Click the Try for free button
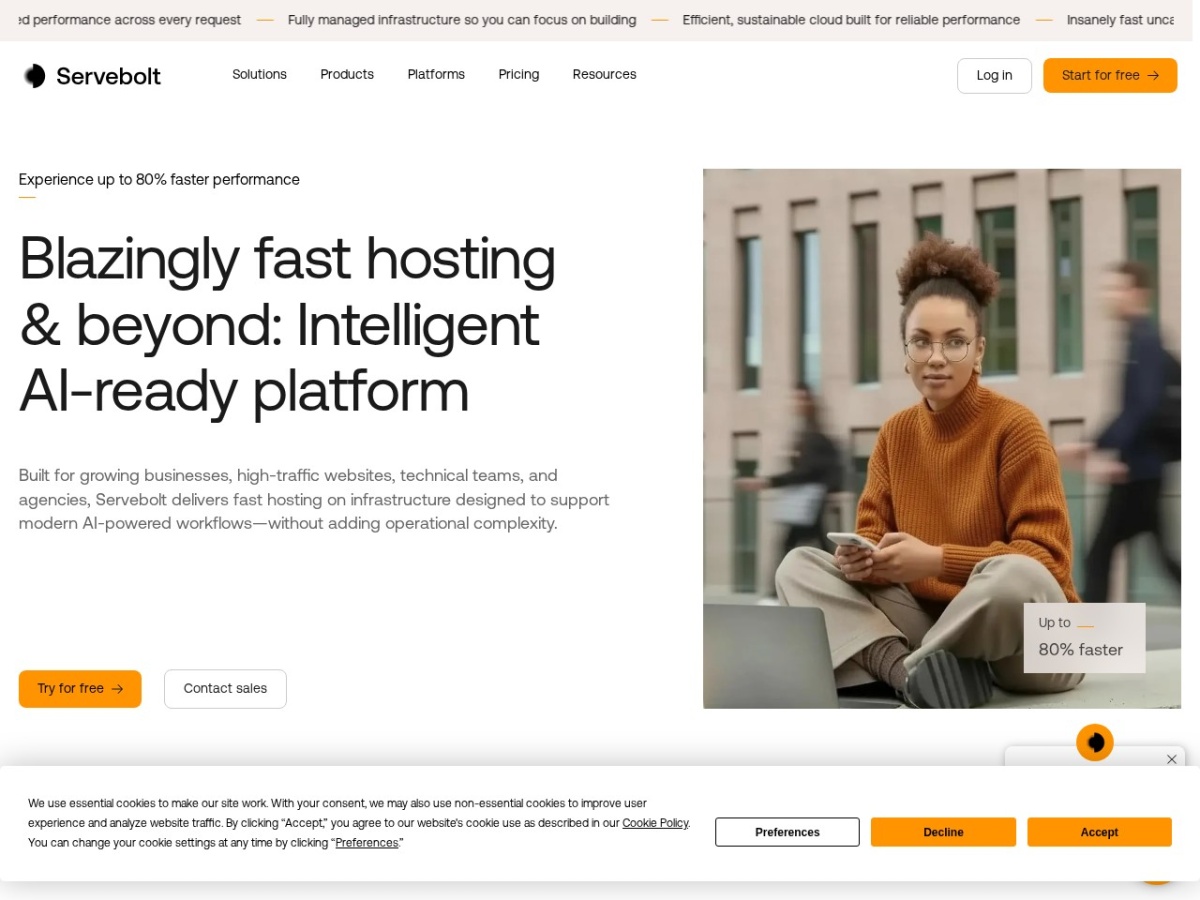Screen dimensions: 1200x900 [x=80, y=689]
